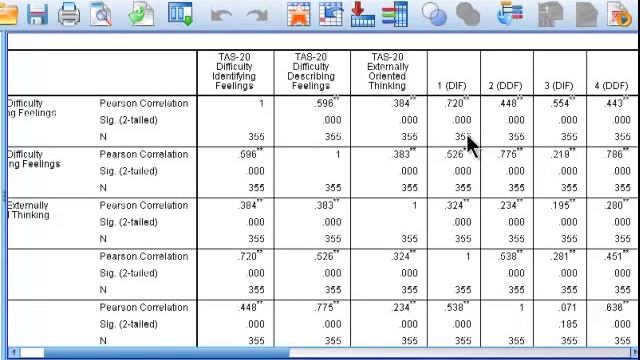640x360 pixels.
Task: Click the .720 correlation in the first row
Action: (457, 103)
